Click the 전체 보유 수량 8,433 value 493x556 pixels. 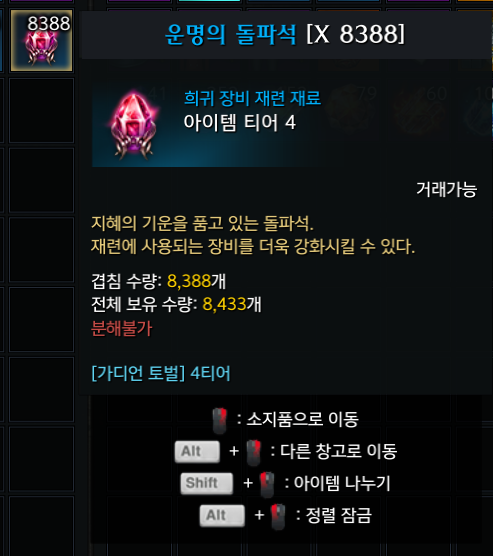pos(224,304)
